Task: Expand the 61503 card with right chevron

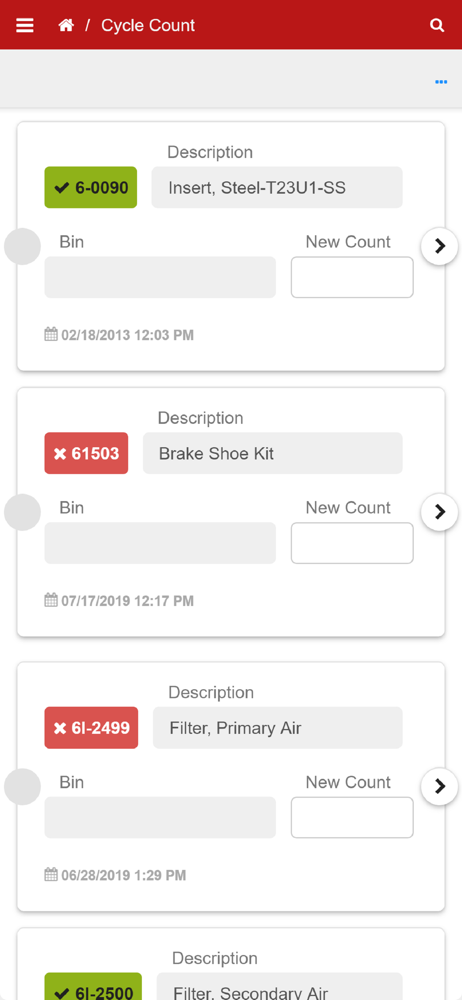Action: [440, 512]
